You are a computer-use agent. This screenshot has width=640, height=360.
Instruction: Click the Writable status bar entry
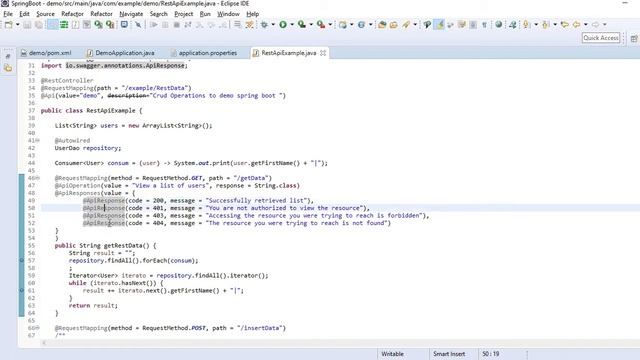pyautogui.click(x=393, y=354)
